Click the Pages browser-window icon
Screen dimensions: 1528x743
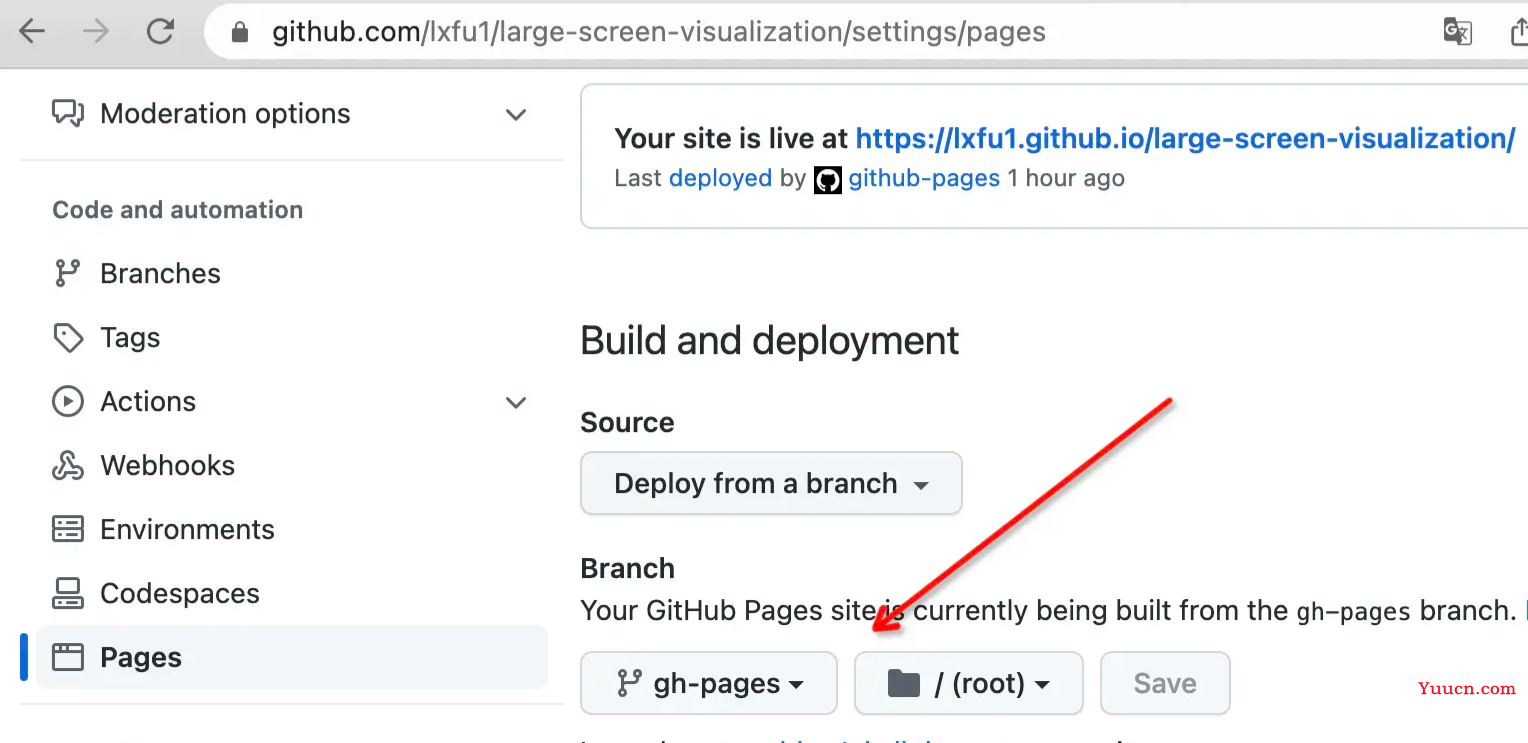pos(68,657)
